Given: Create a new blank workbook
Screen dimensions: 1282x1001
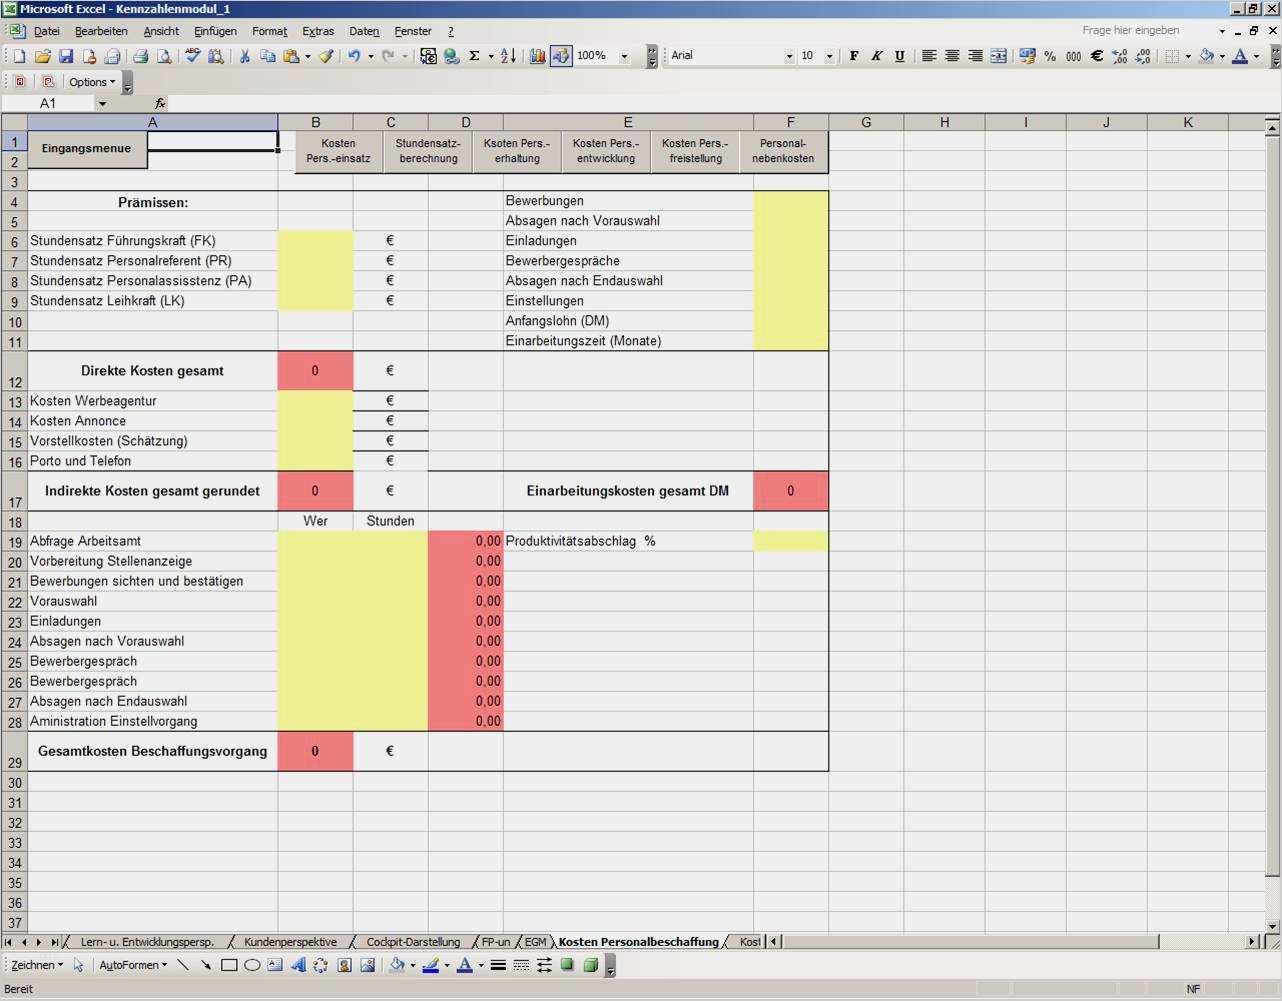Looking at the screenshot, I should 19,57.
